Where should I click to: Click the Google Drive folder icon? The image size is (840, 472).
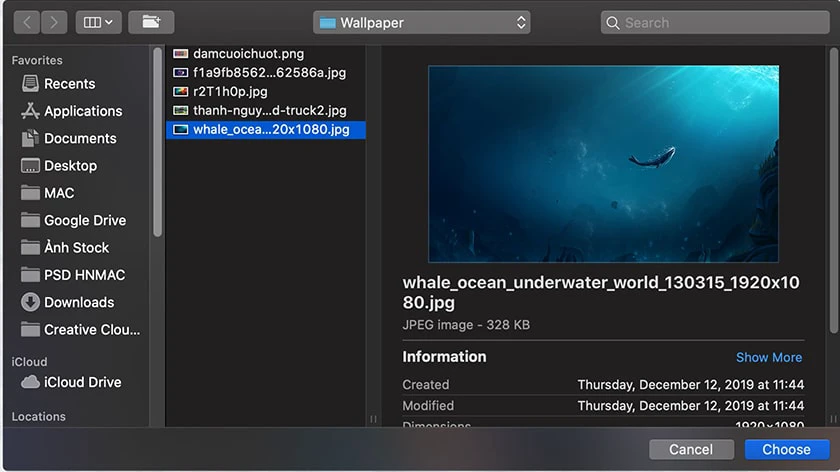tap(30, 220)
